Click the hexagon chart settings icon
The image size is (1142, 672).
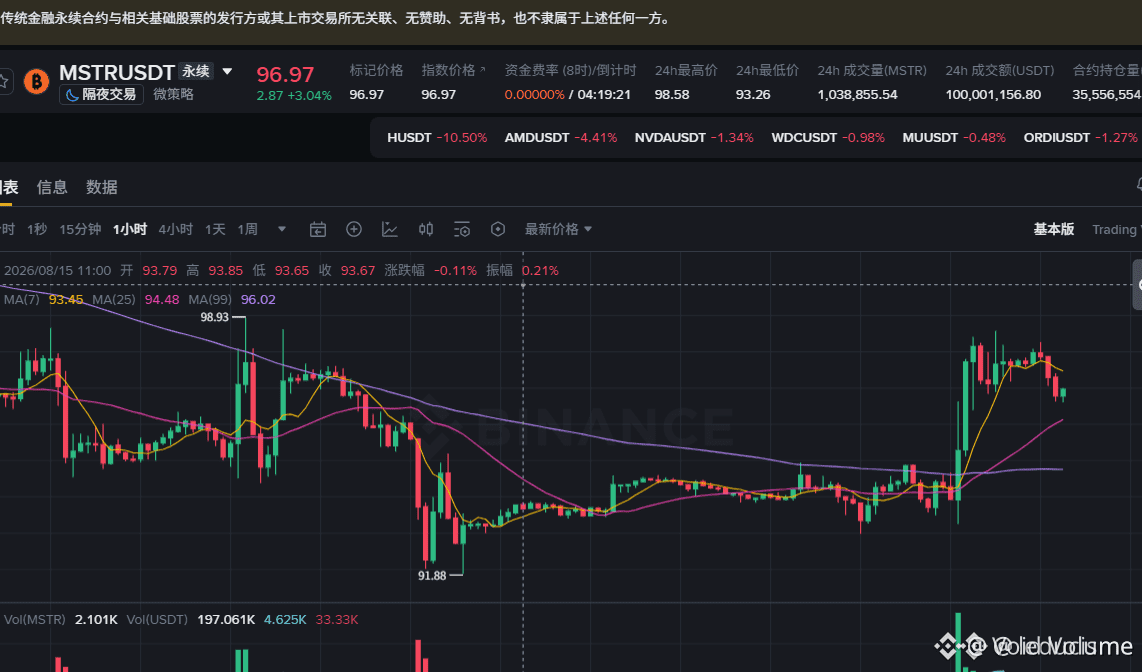coord(498,229)
